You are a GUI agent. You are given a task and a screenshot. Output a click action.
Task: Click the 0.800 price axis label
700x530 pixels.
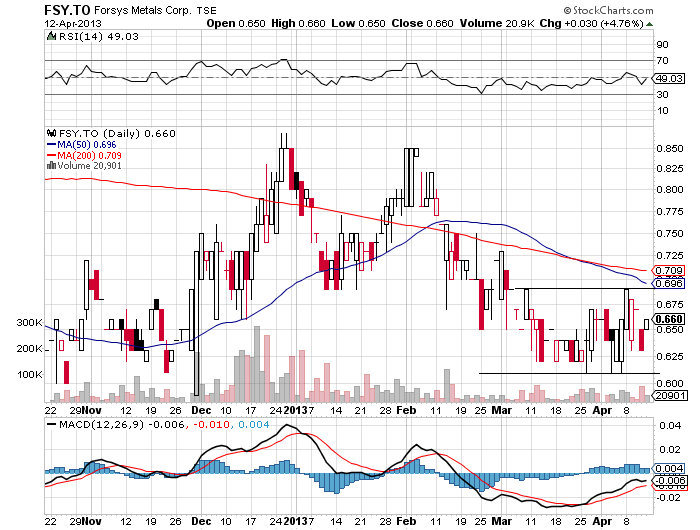[670, 190]
